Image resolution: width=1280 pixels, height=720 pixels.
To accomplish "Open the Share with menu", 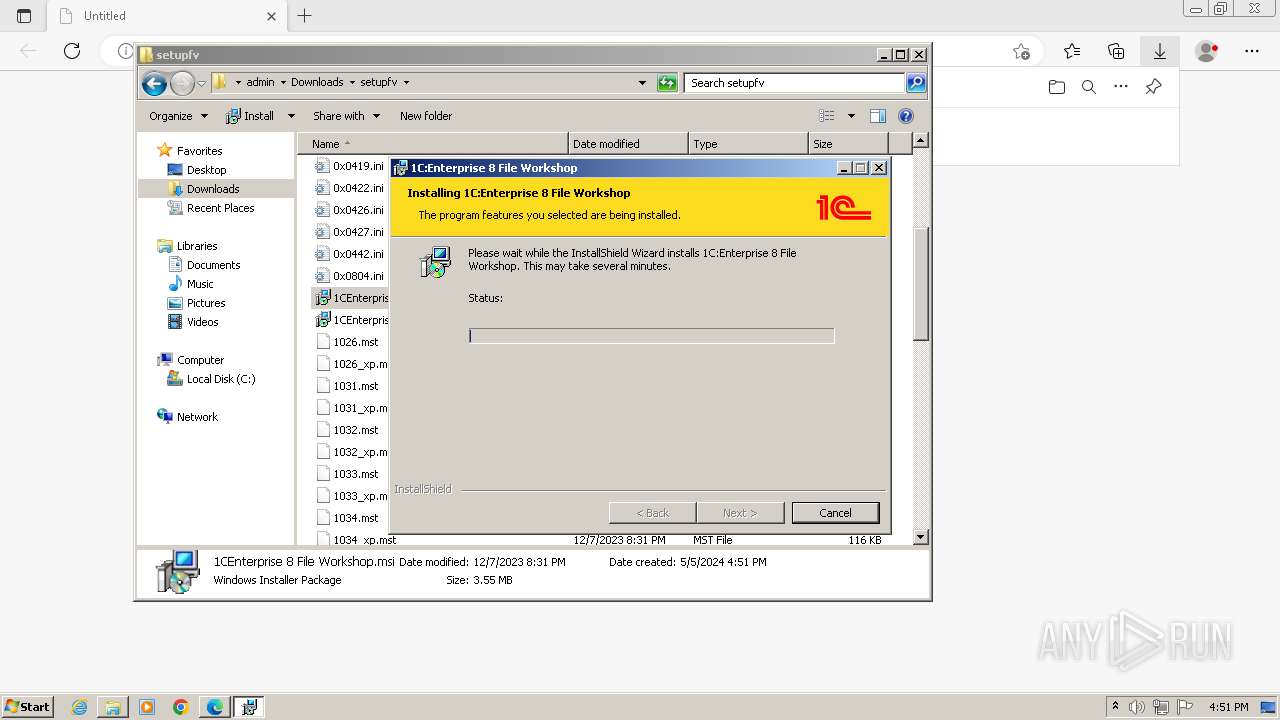I will pyautogui.click(x=346, y=116).
